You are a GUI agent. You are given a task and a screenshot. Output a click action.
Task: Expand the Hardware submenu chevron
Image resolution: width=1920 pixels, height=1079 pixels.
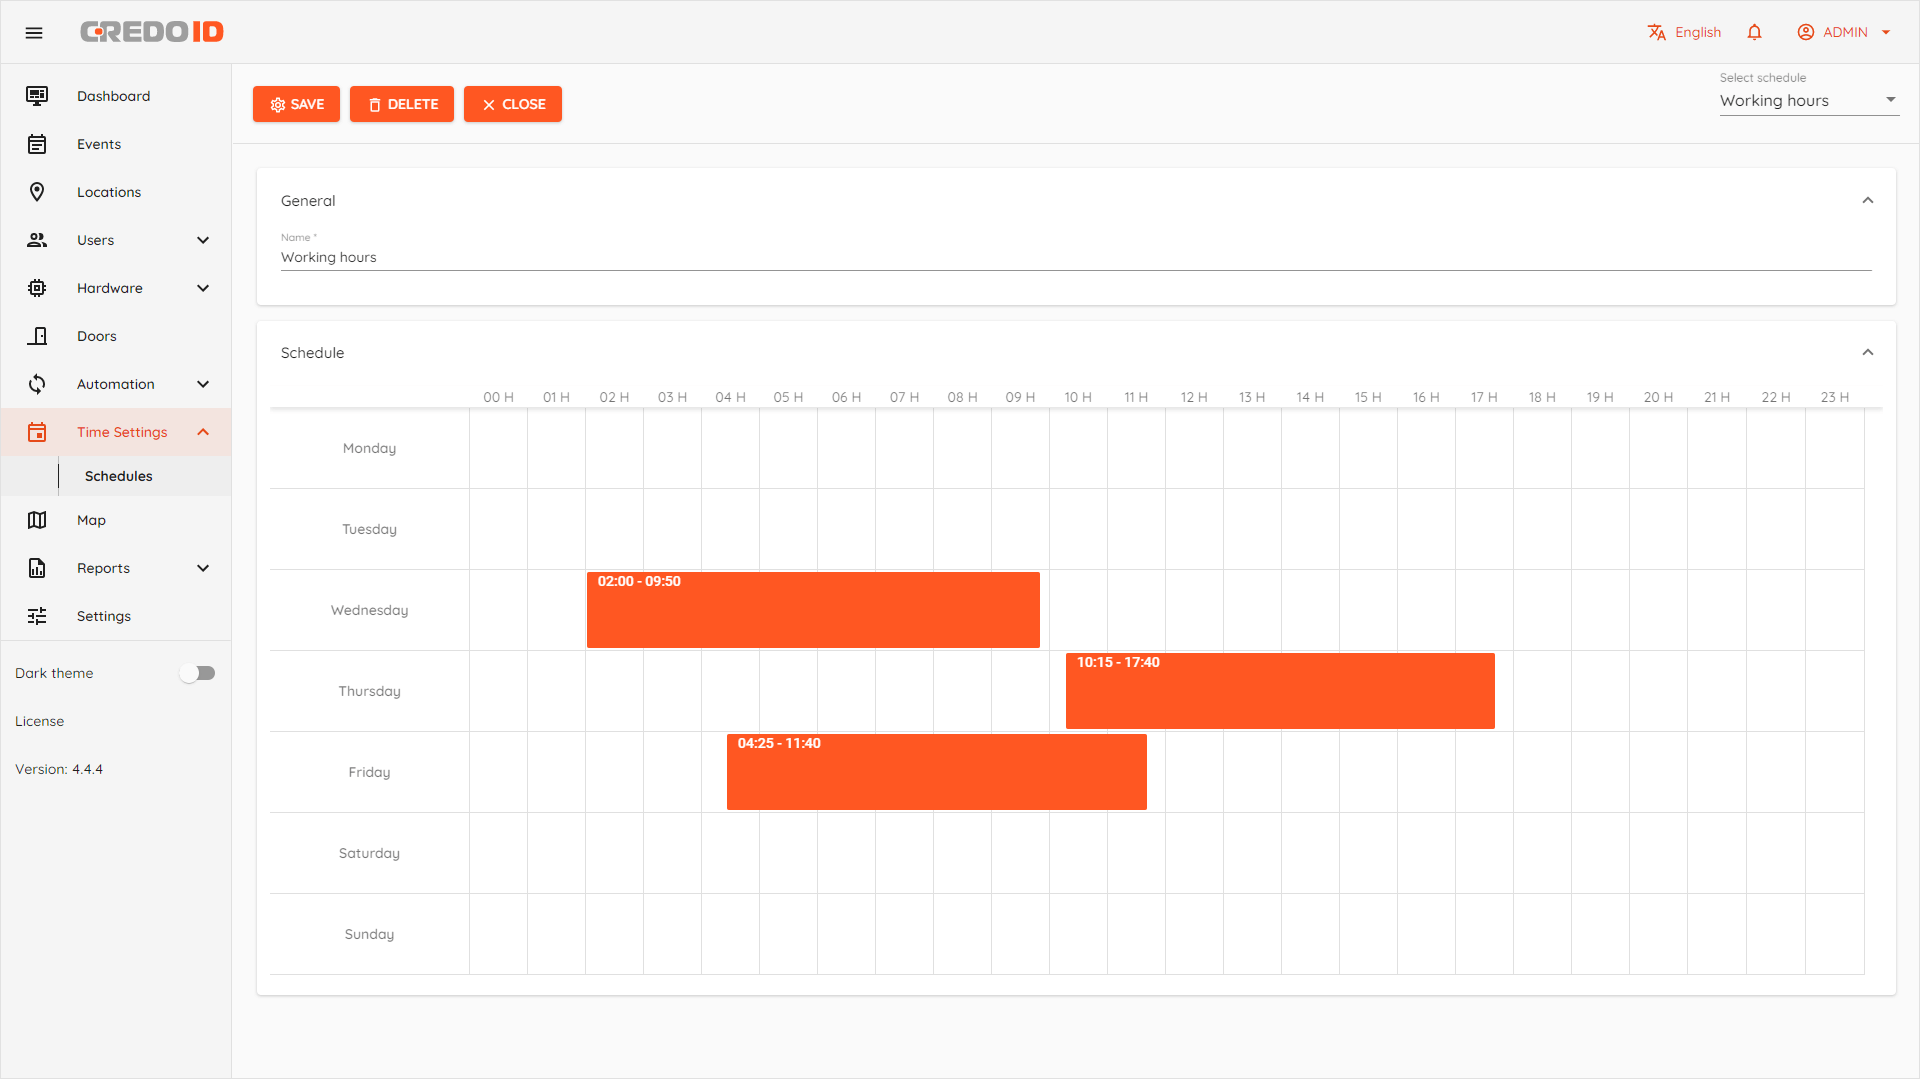(x=203, y=288)
